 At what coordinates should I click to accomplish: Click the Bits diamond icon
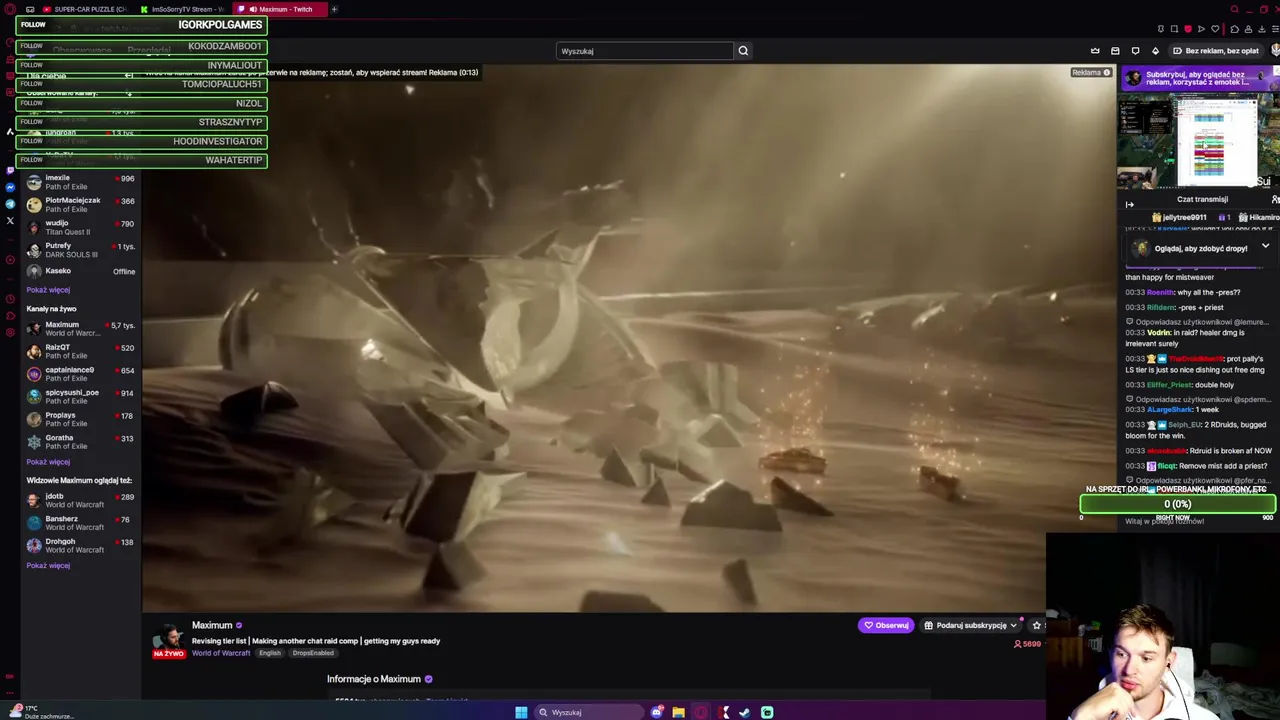1155,51
